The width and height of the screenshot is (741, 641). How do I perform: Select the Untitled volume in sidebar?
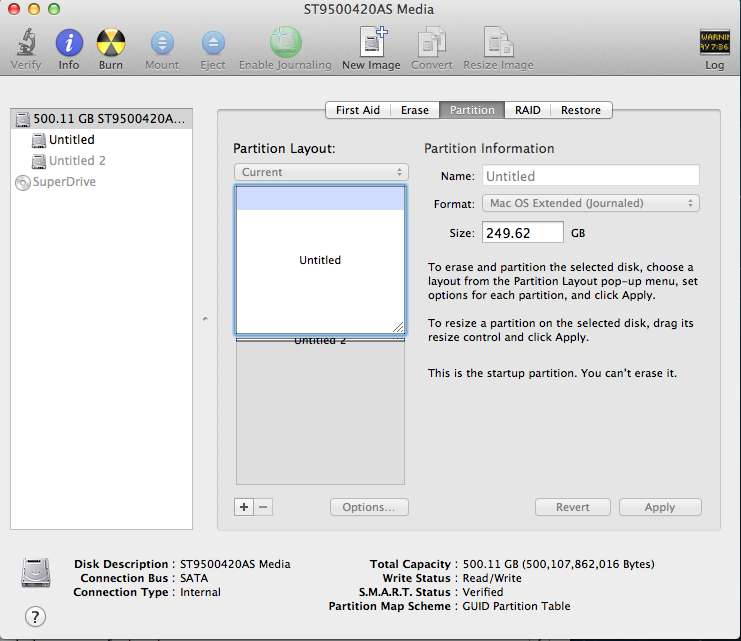click(101, 140)
